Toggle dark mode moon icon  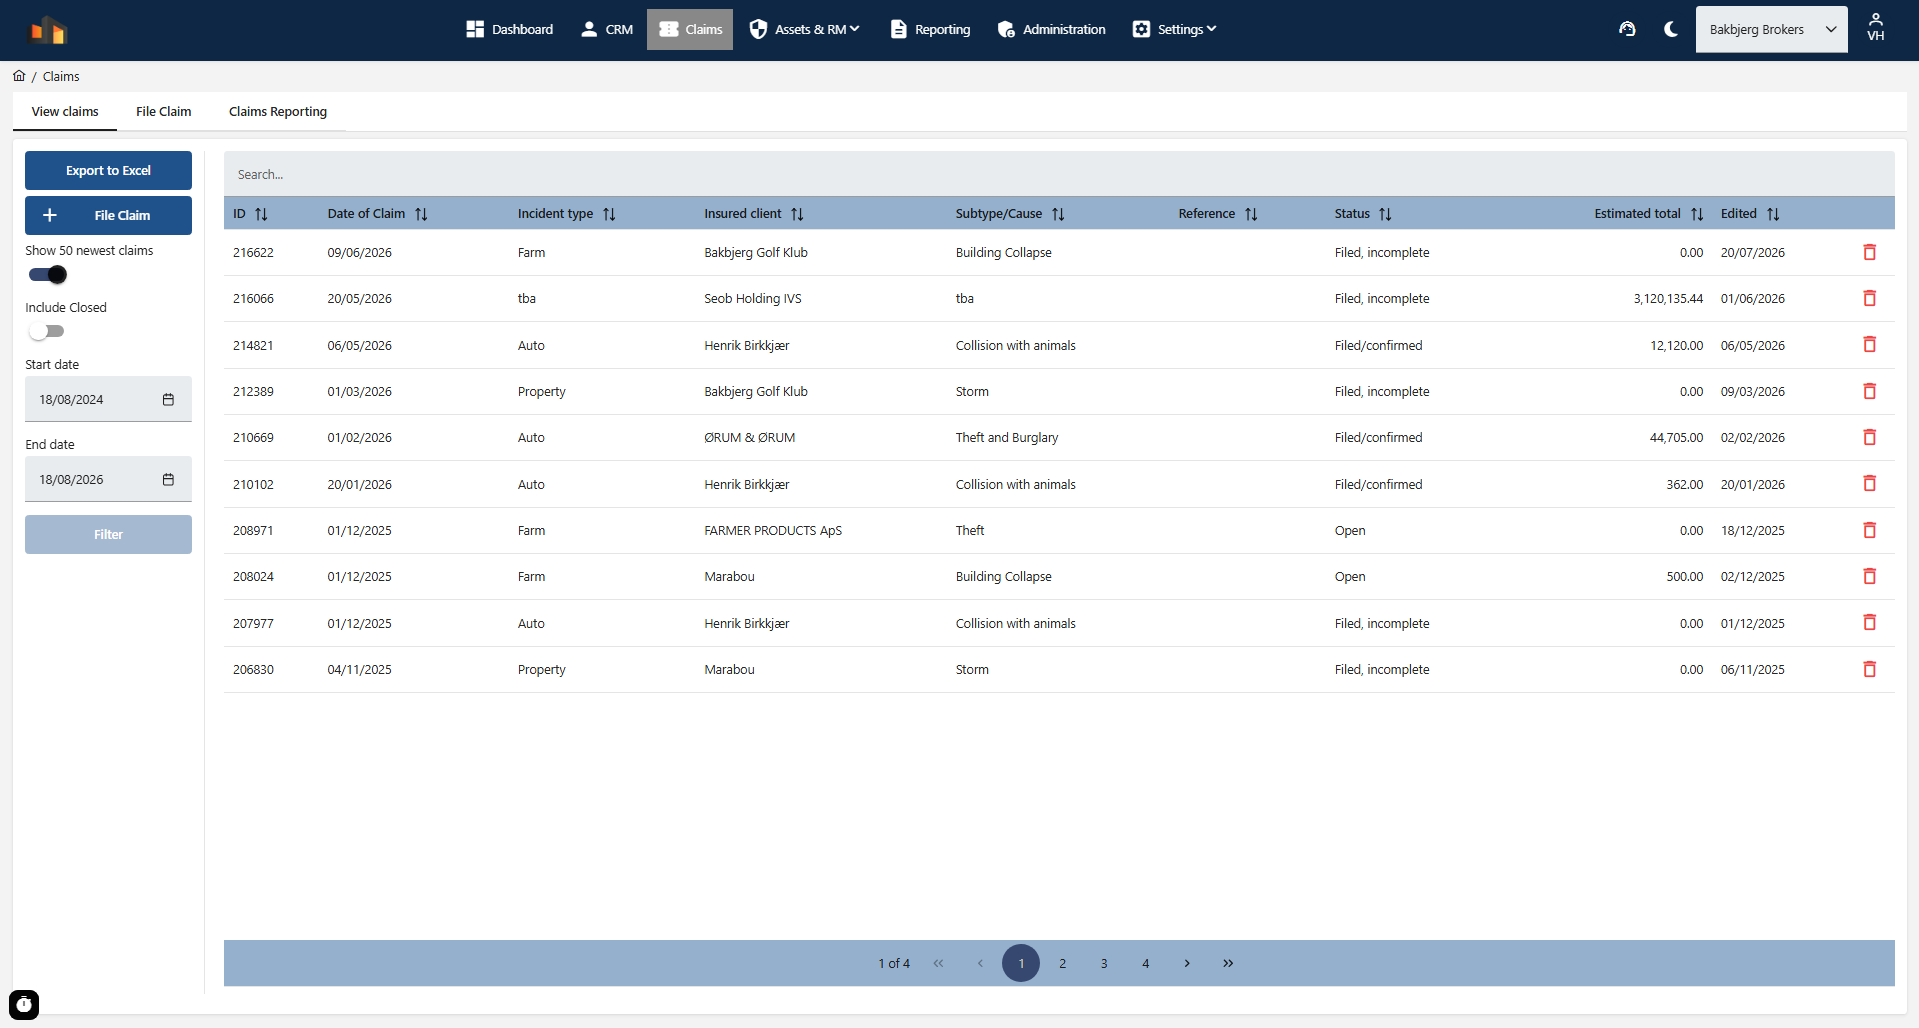click(x=1670, y=29)
